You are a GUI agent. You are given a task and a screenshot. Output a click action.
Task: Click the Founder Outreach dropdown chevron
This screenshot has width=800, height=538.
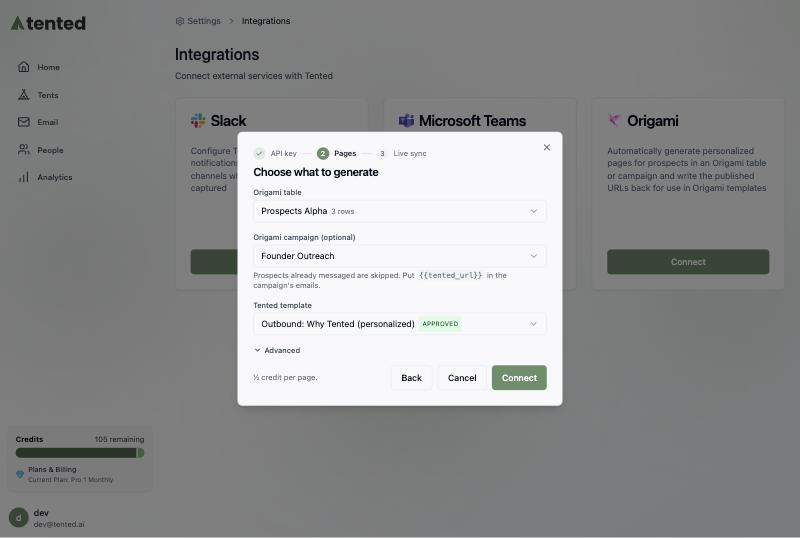(533, 256)
